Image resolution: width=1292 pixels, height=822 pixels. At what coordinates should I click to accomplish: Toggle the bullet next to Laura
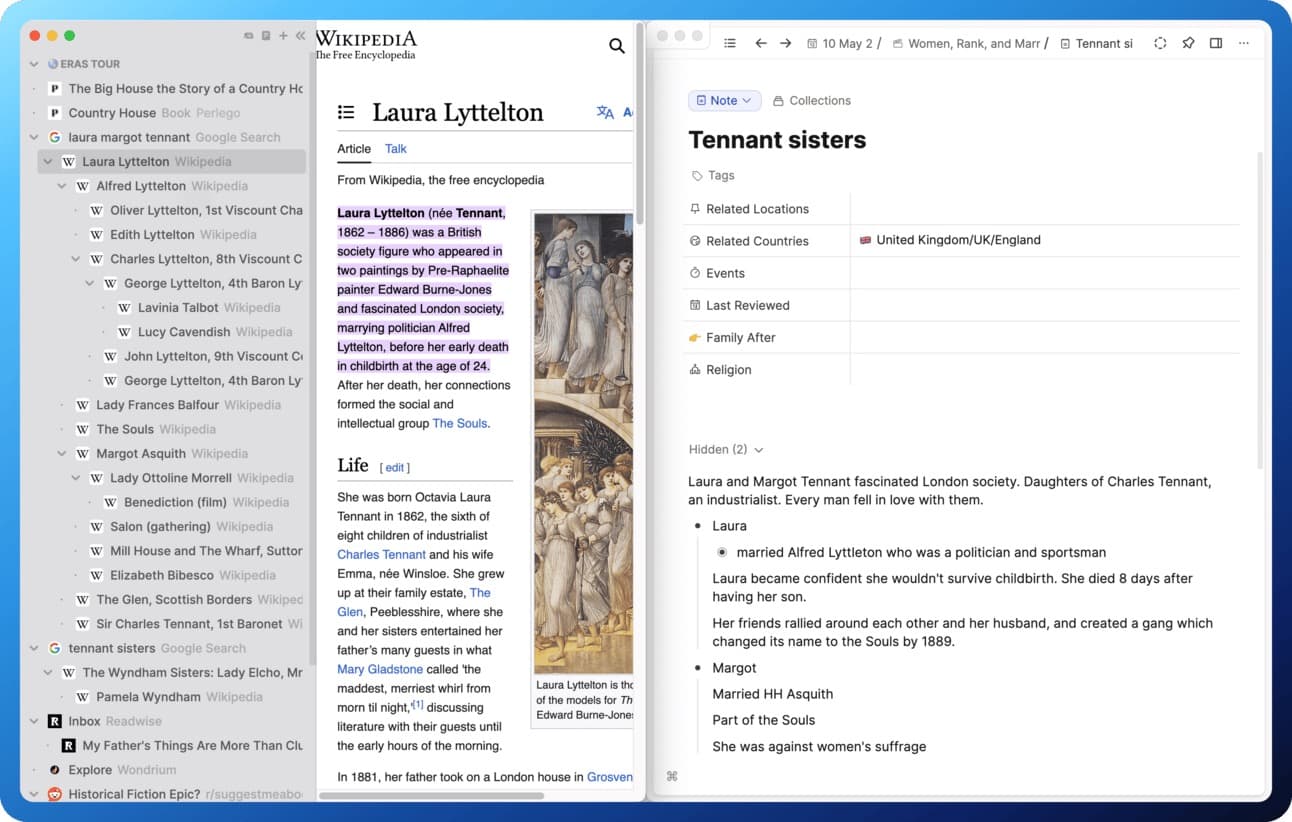coord(698,526)
